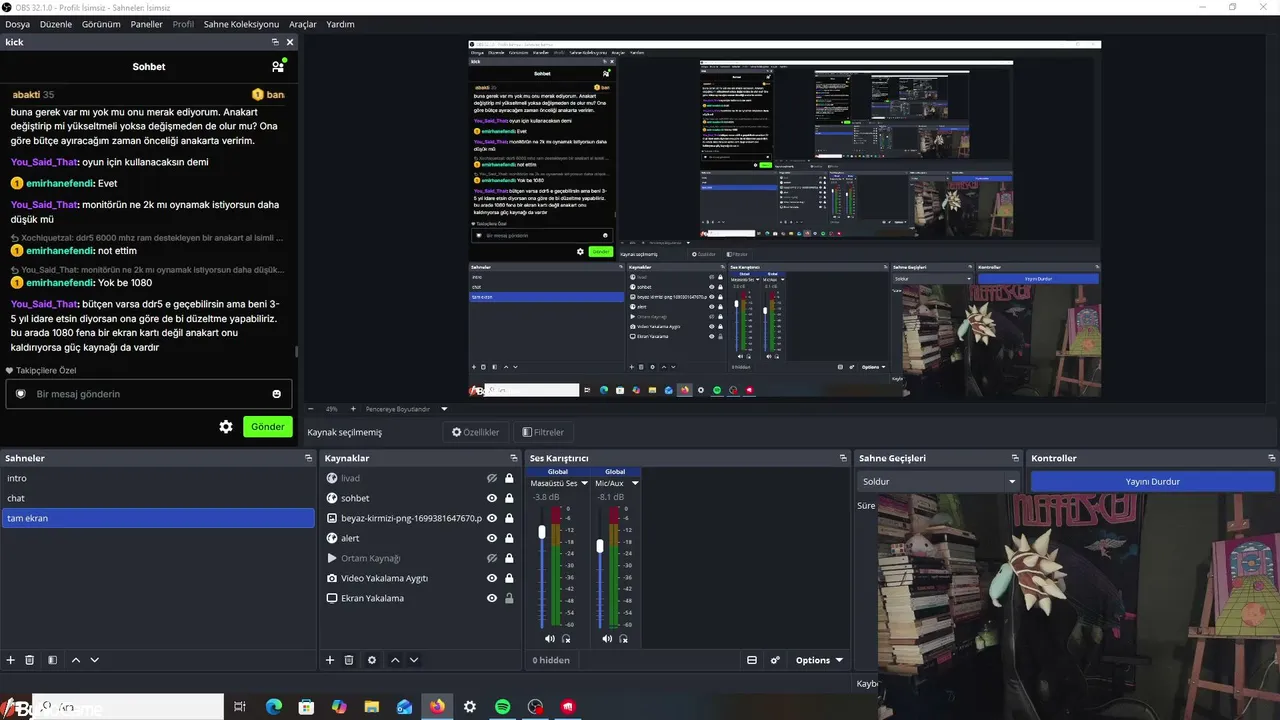Undock the kick panel with float icon

tap(275, 42)
